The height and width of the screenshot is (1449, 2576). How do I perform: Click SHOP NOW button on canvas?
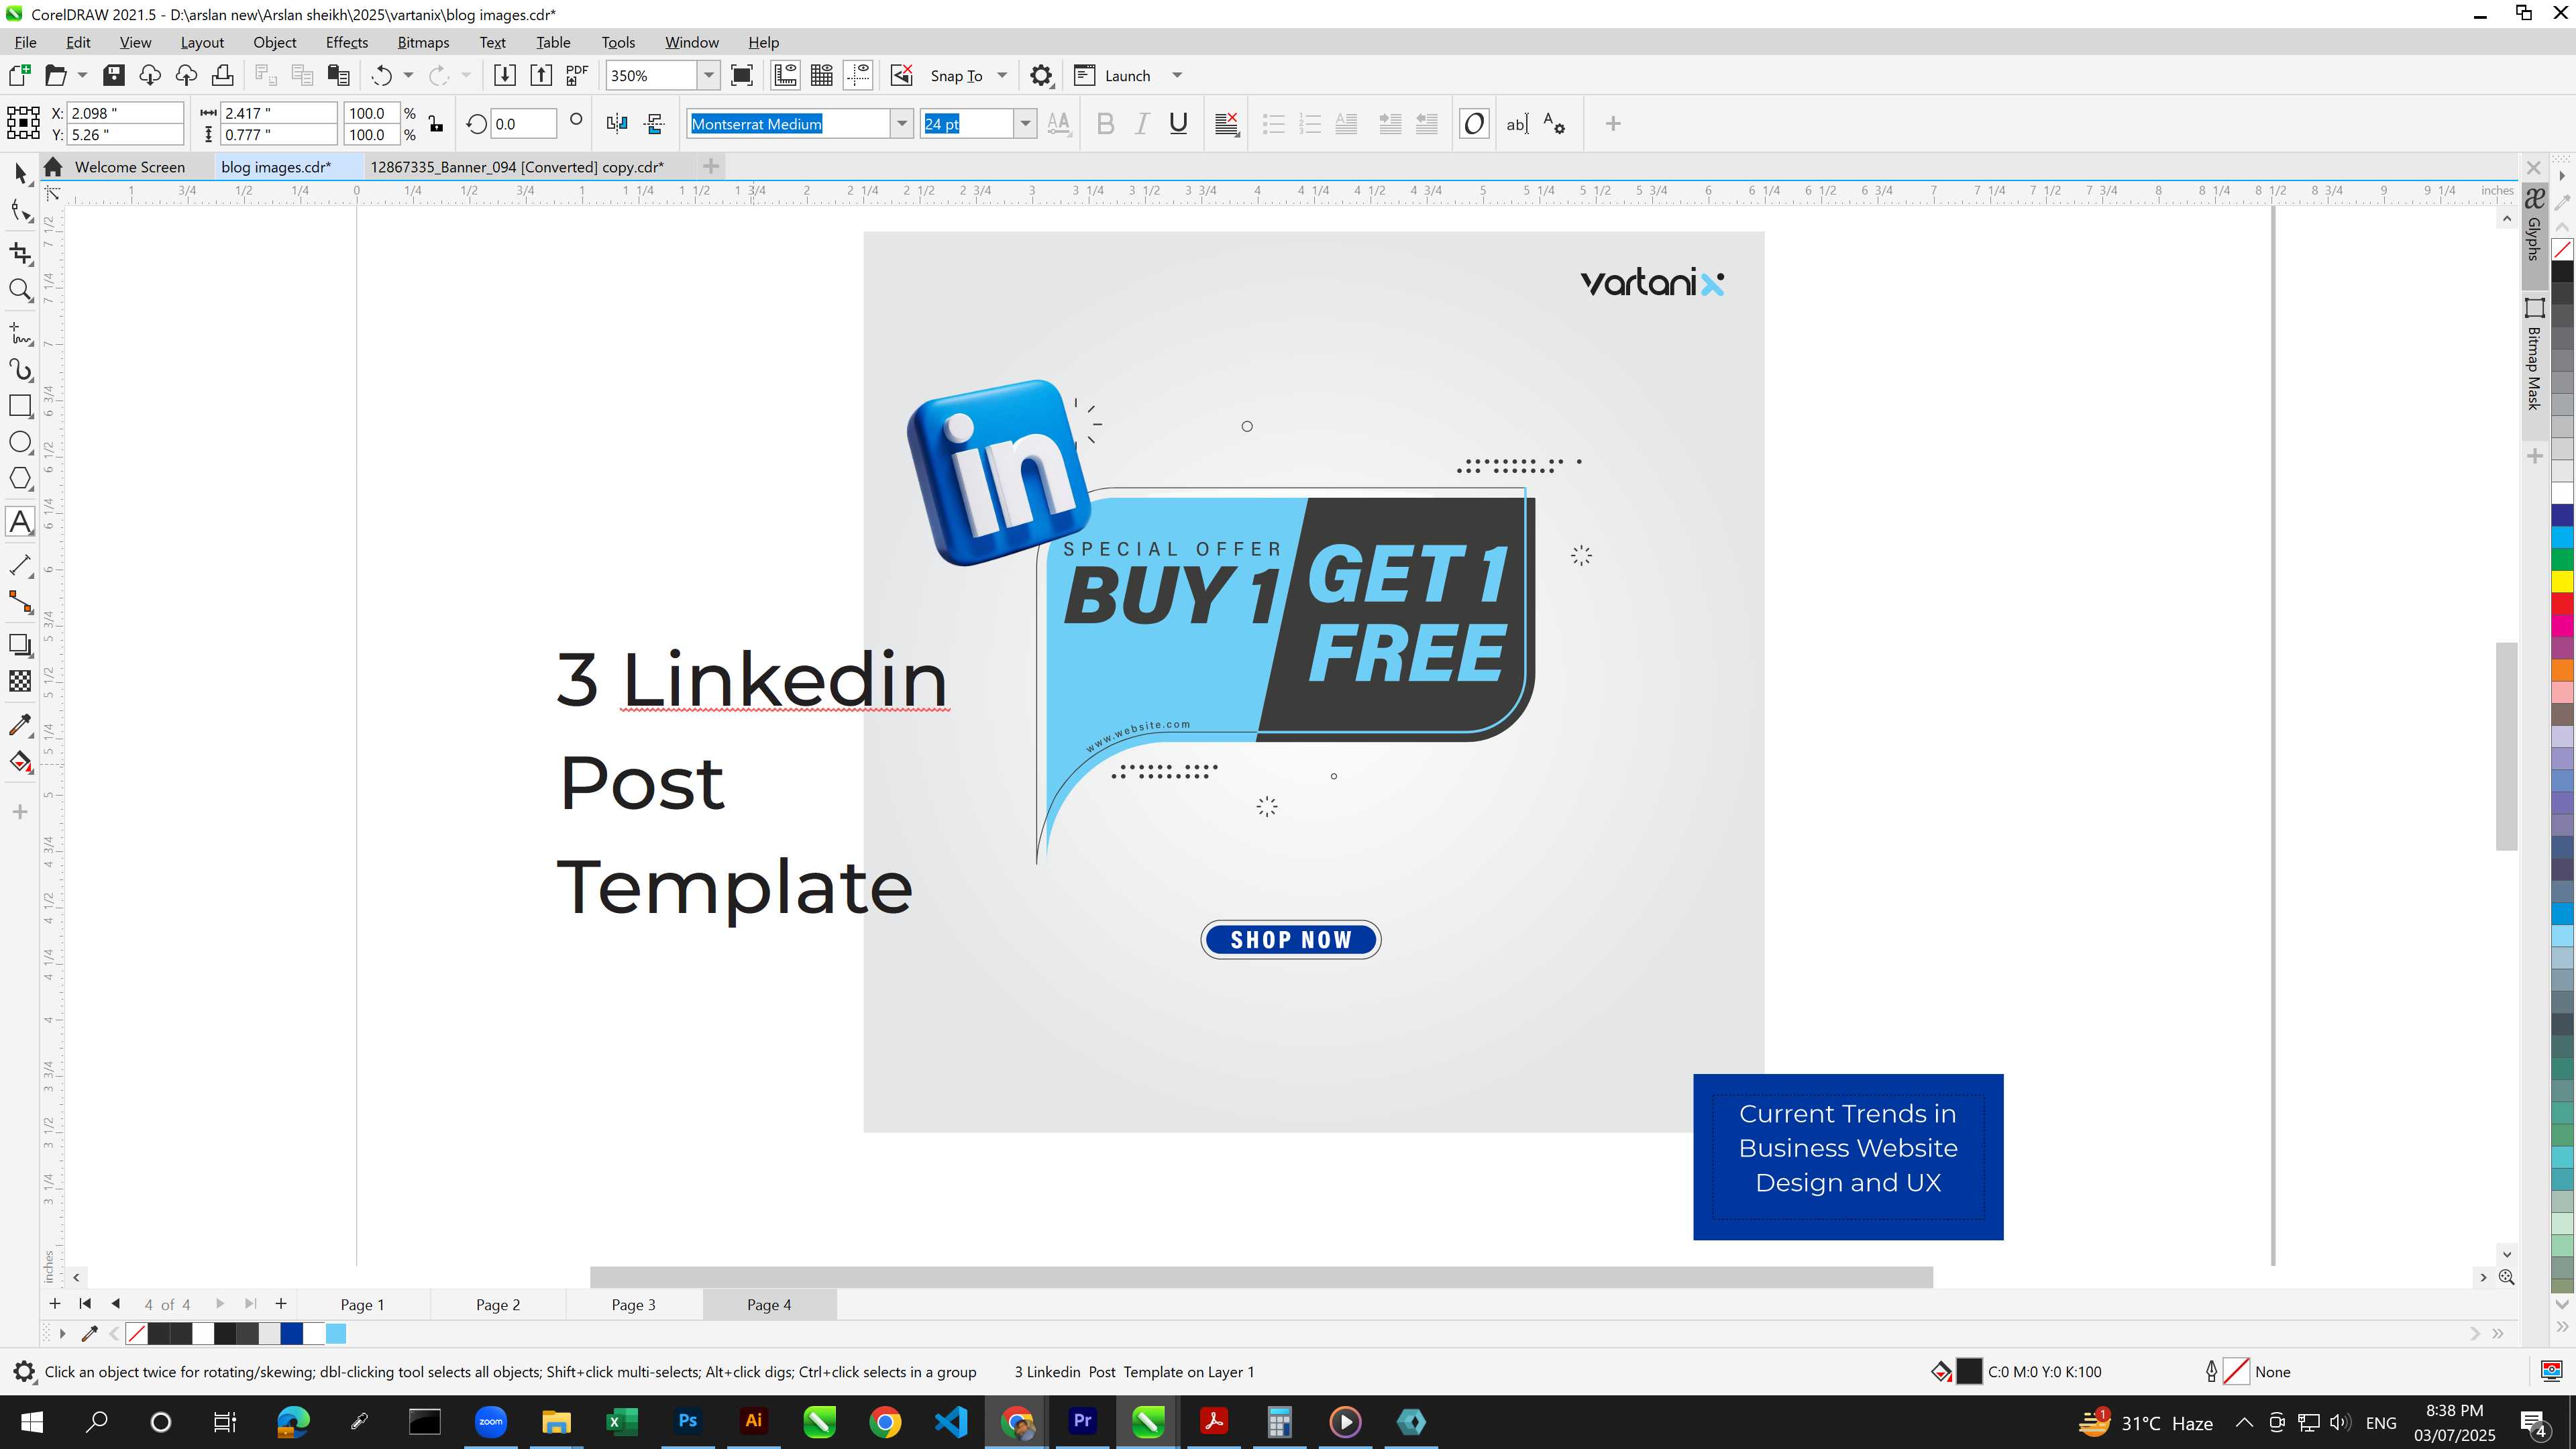click(x=1290, y=940)
